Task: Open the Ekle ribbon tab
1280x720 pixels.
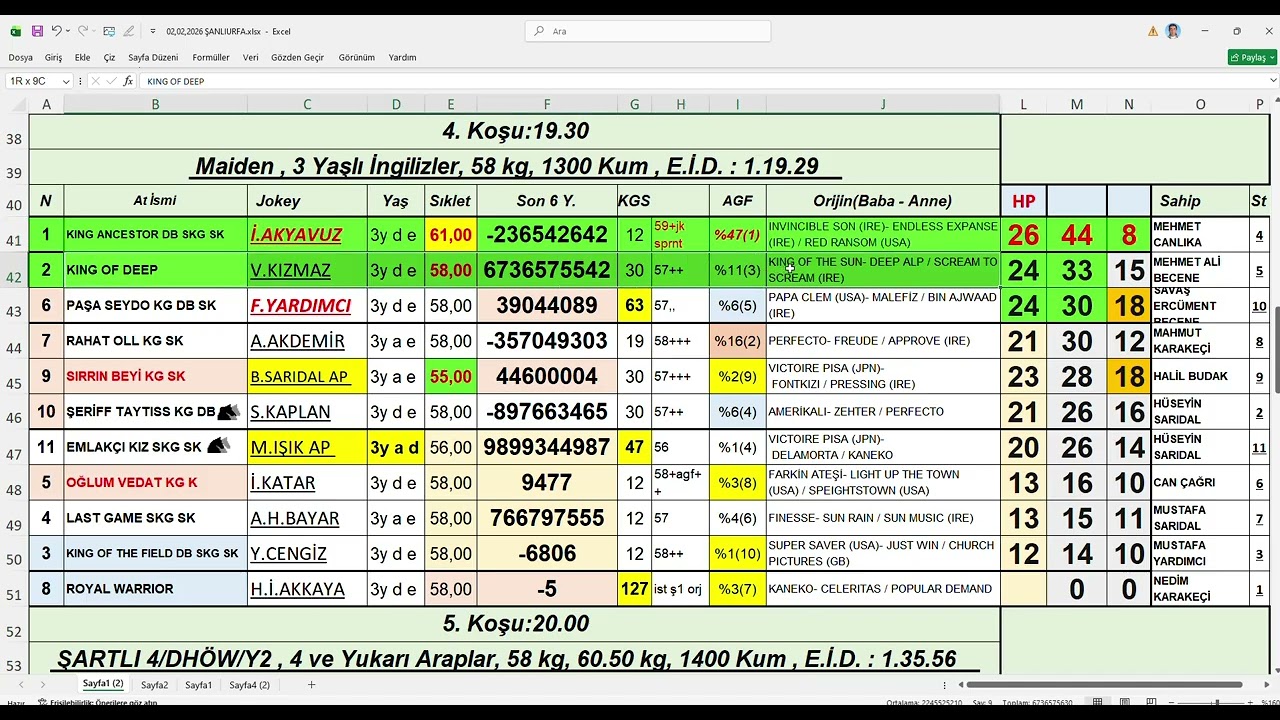Action: point(82,57)
